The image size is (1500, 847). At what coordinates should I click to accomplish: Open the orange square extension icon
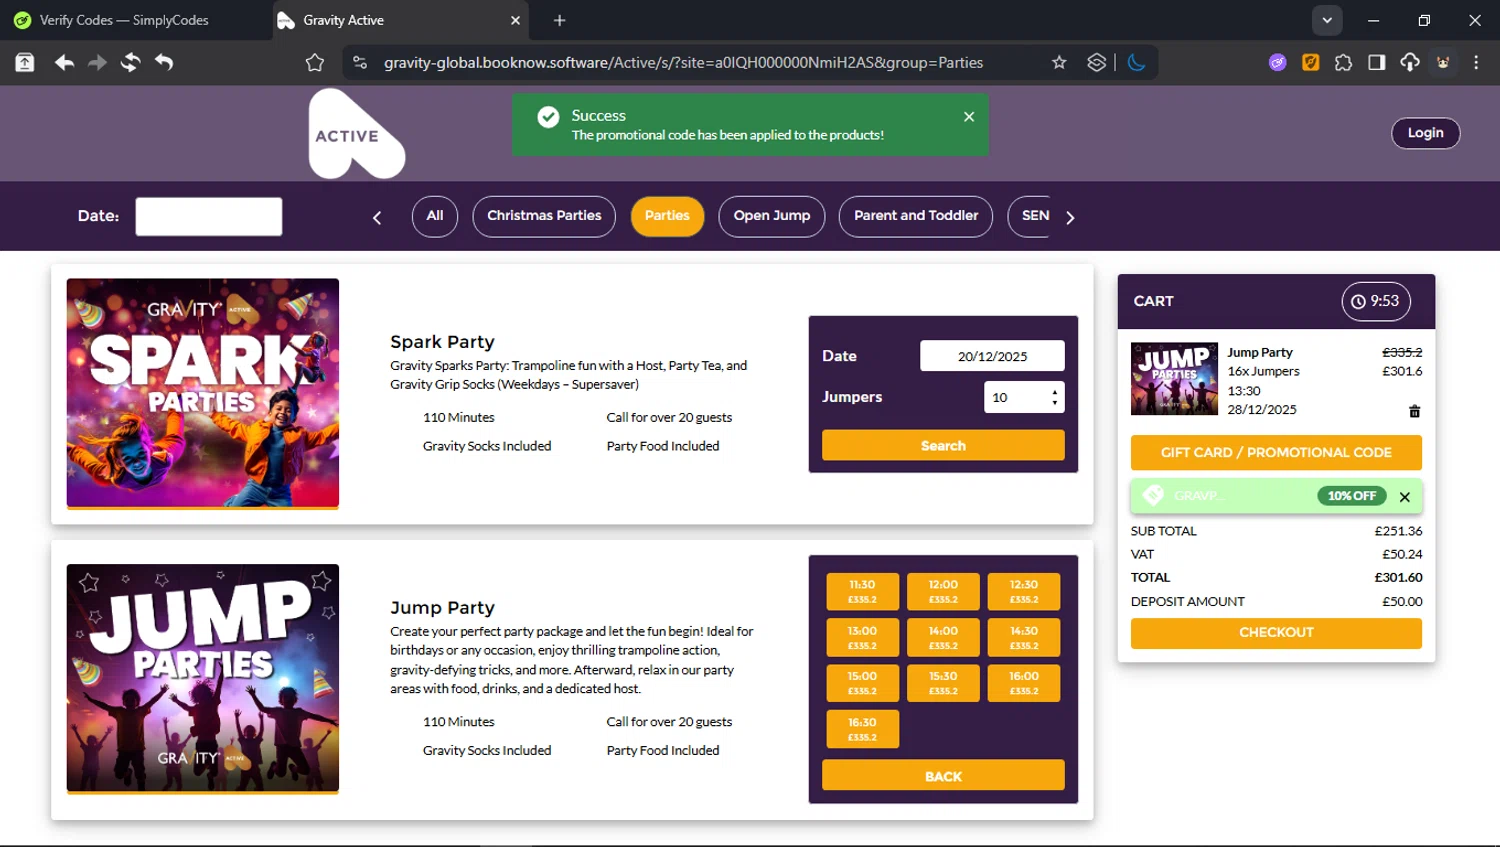[1310, 62]
